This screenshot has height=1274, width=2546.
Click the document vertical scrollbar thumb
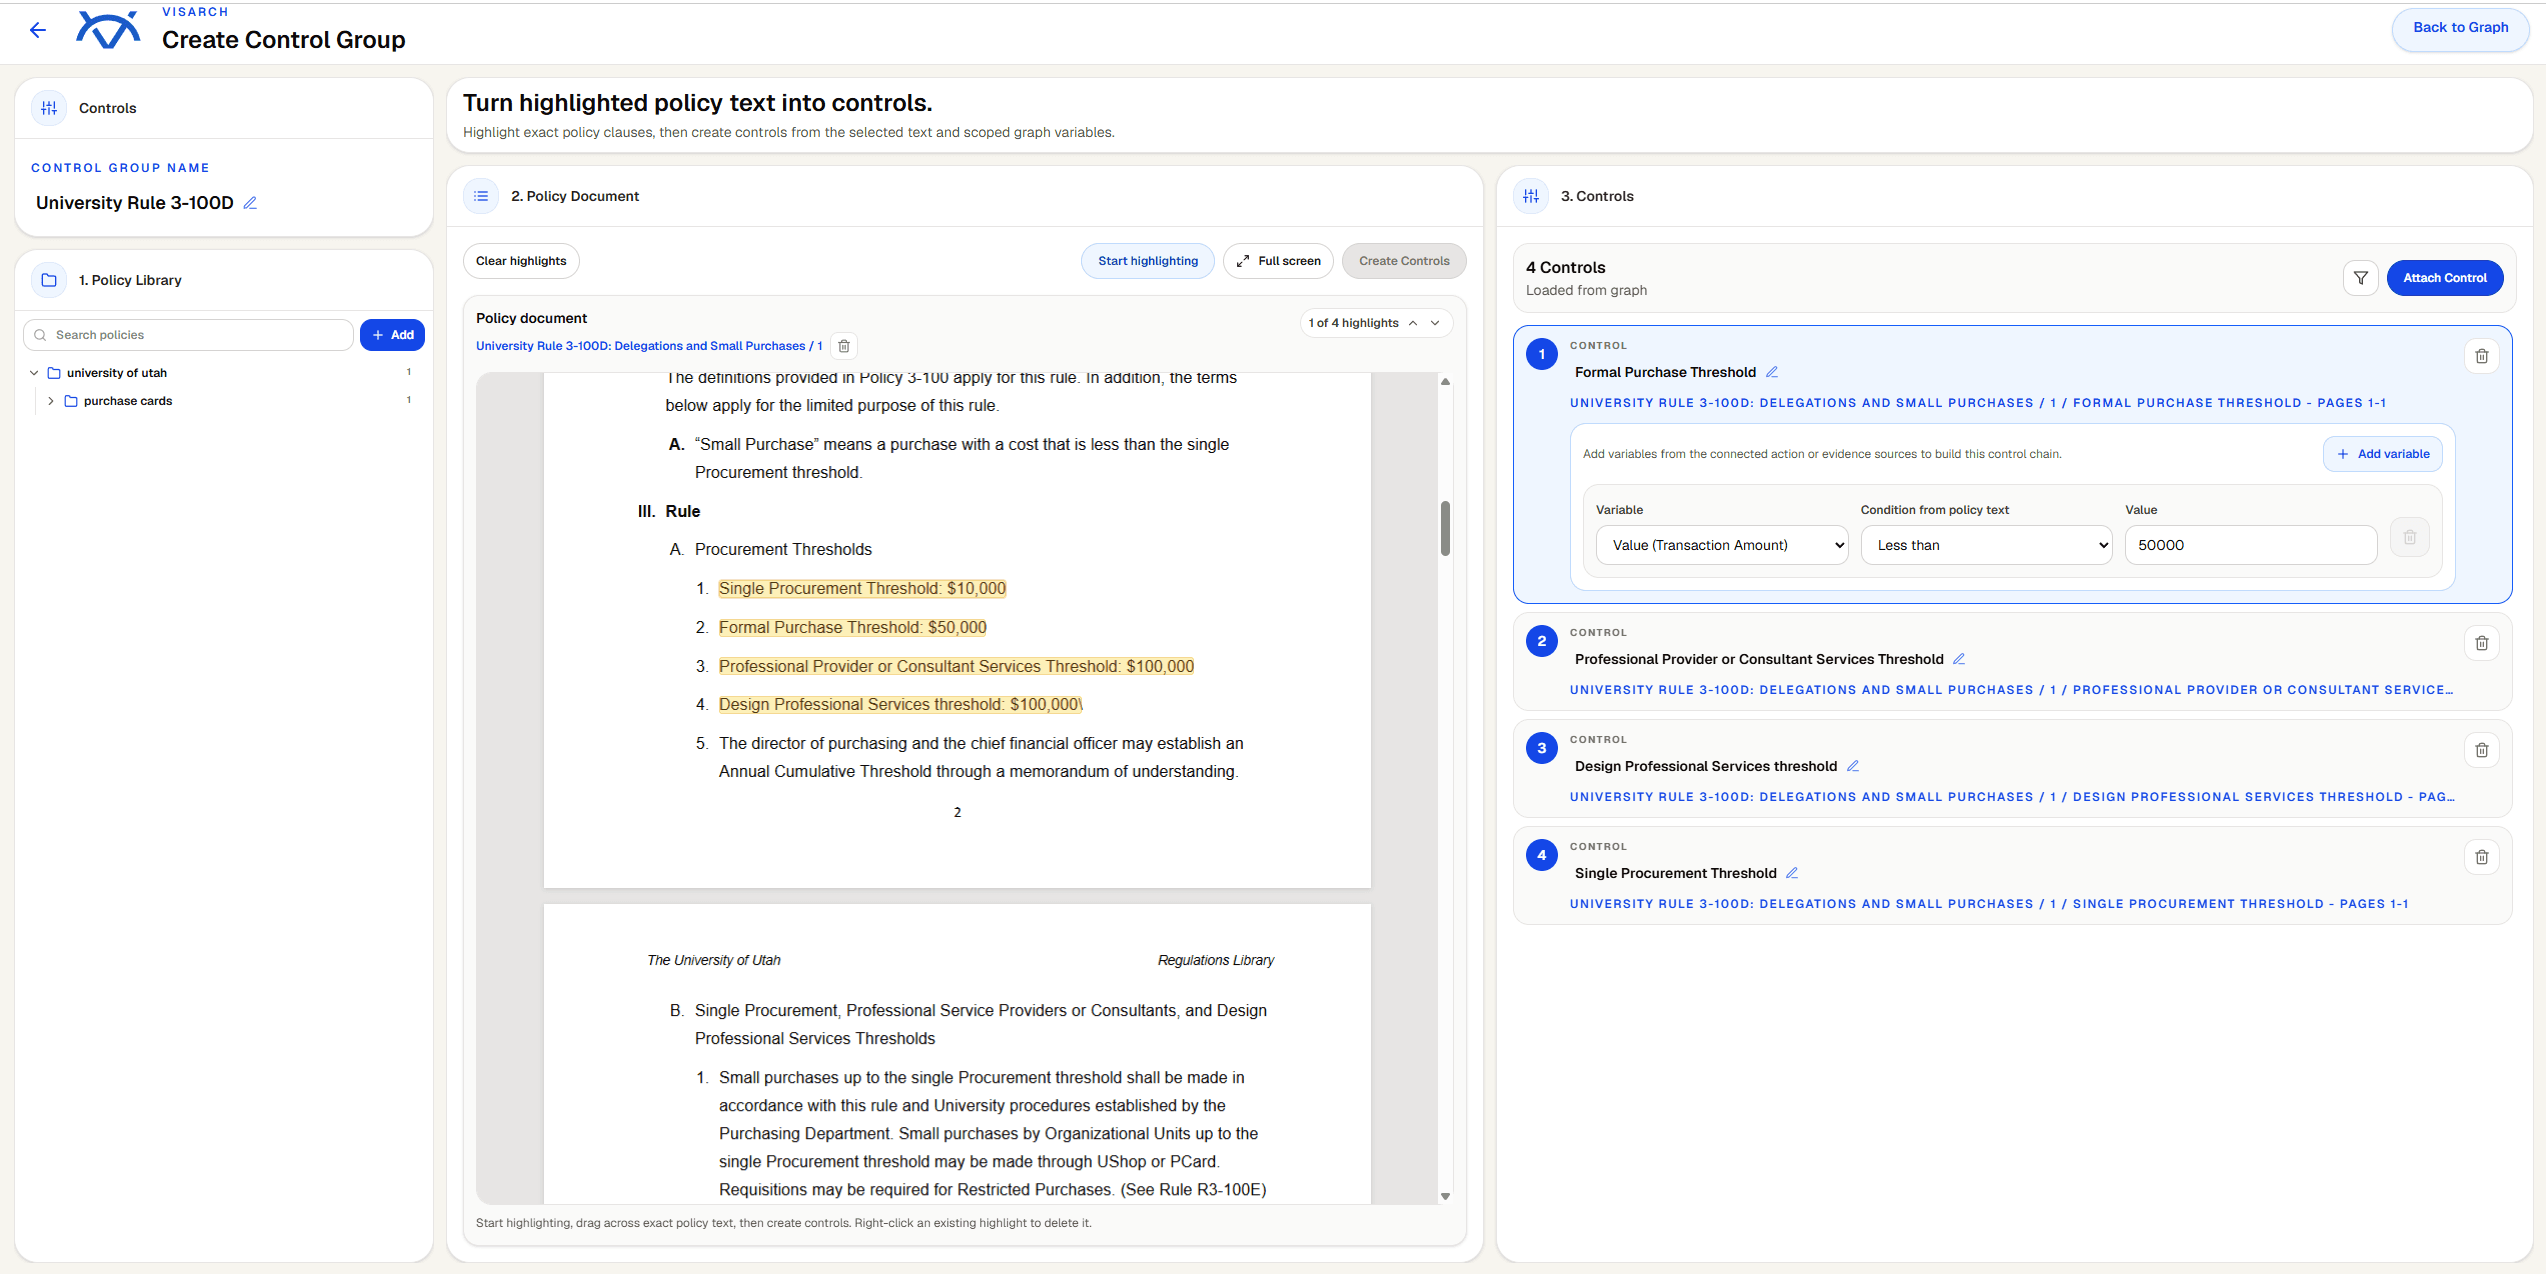point(1445,528)
